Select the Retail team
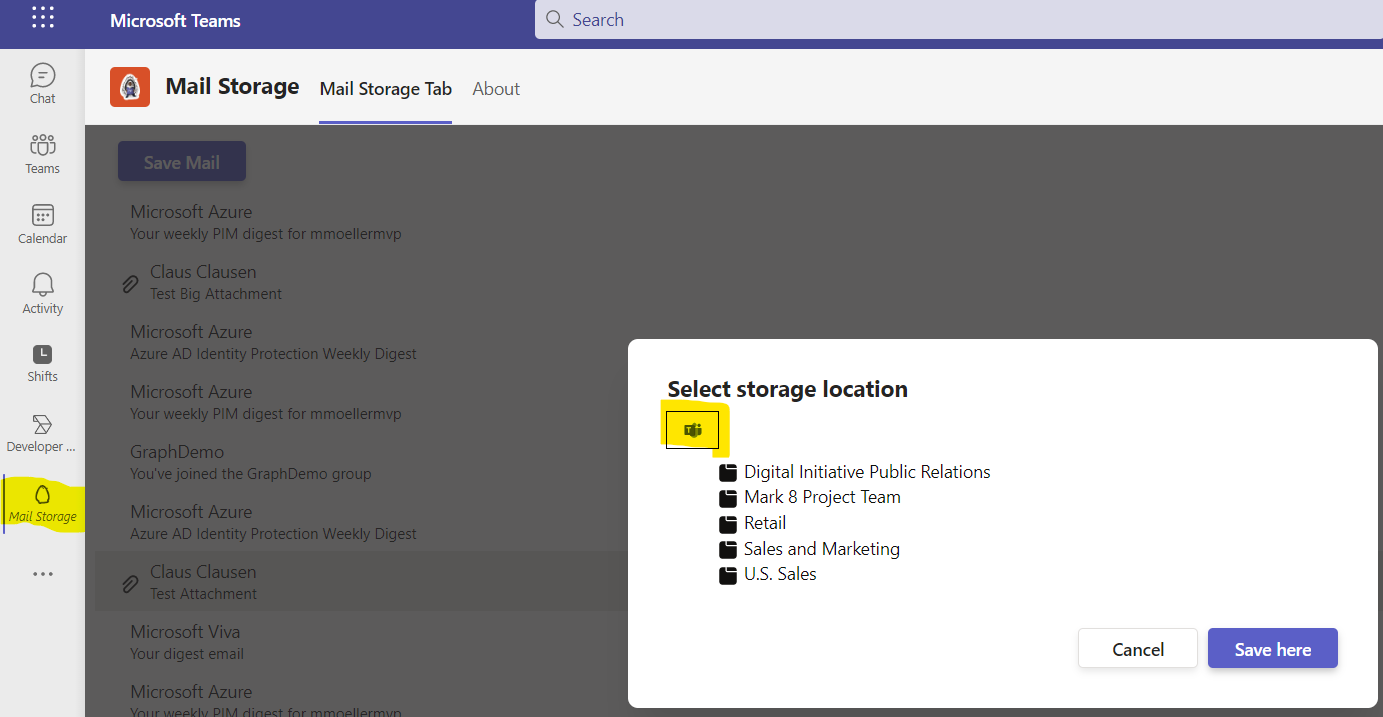1383x717 pixels. click(765, 523)
